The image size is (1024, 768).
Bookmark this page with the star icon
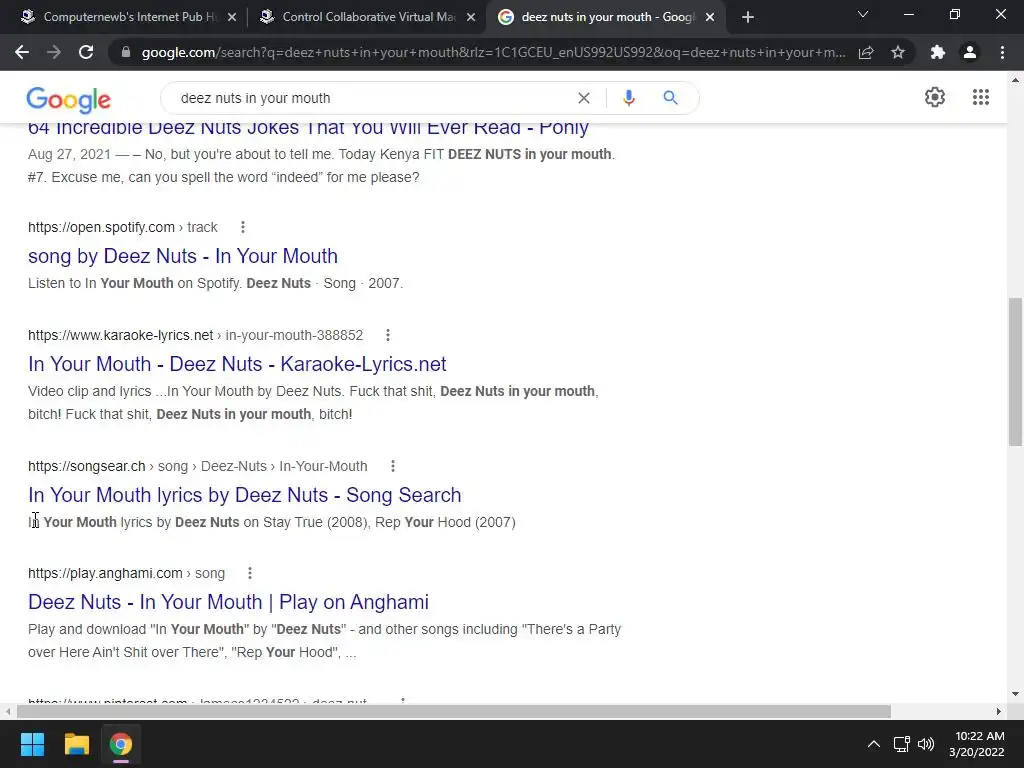898,52
